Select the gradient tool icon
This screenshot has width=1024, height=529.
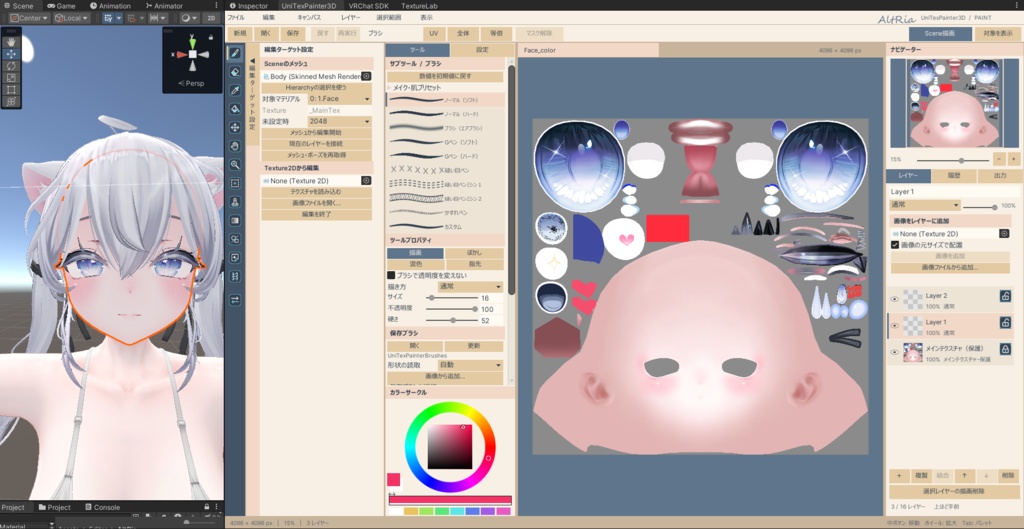point(235,221)
